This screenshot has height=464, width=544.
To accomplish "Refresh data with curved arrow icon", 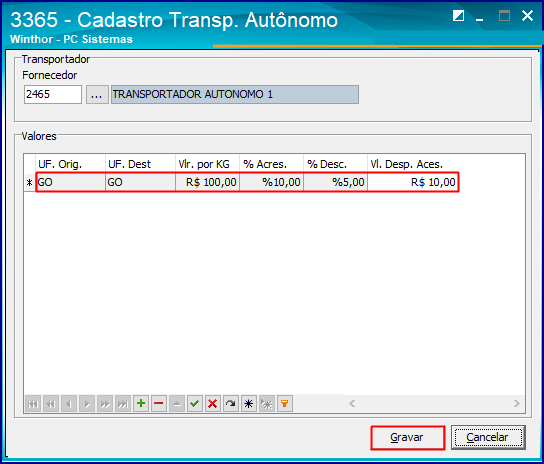I will (x=231, y=404).
